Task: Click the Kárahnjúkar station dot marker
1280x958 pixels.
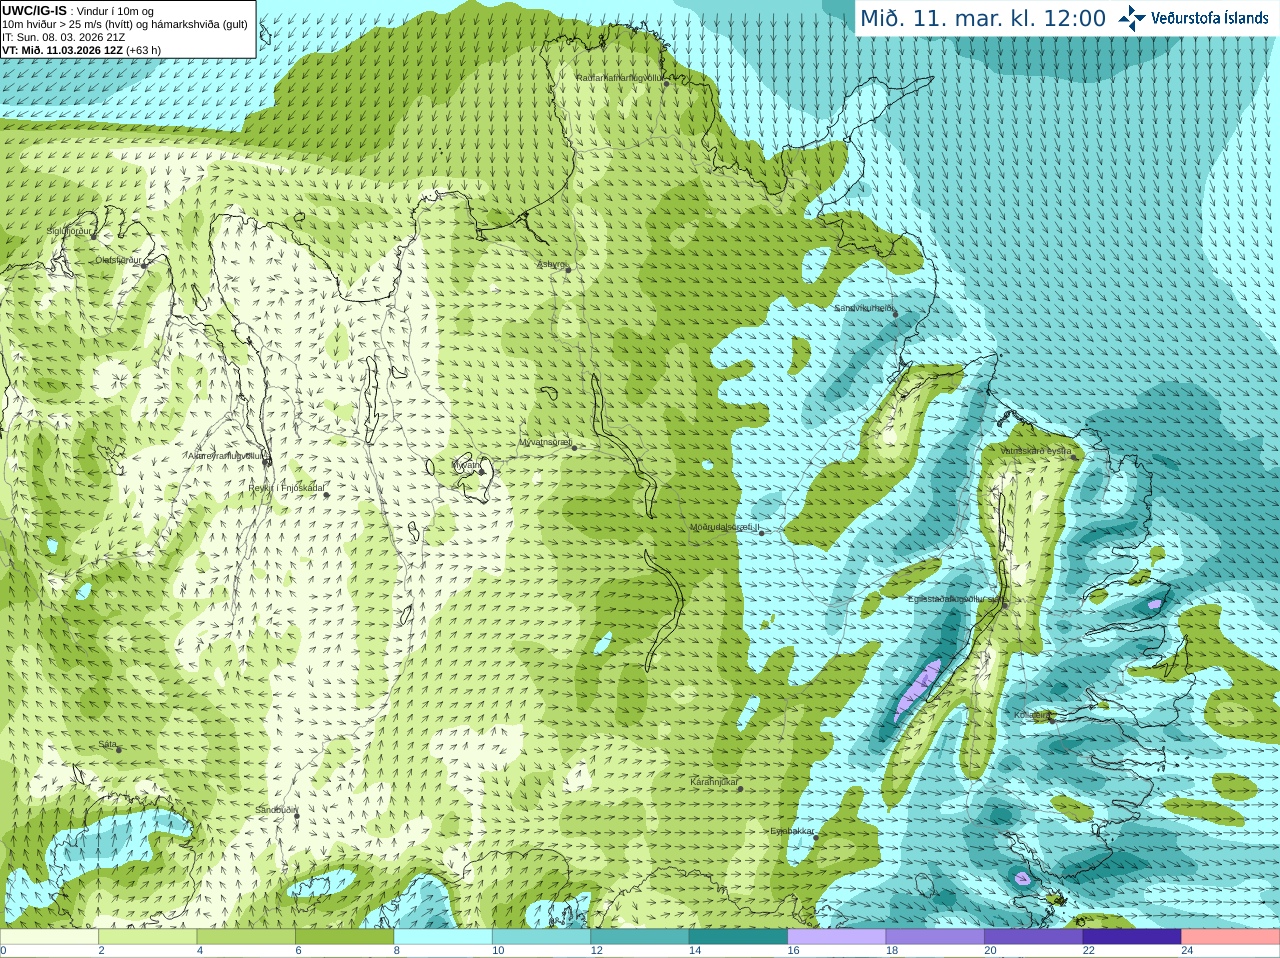Action: [741, 789]
